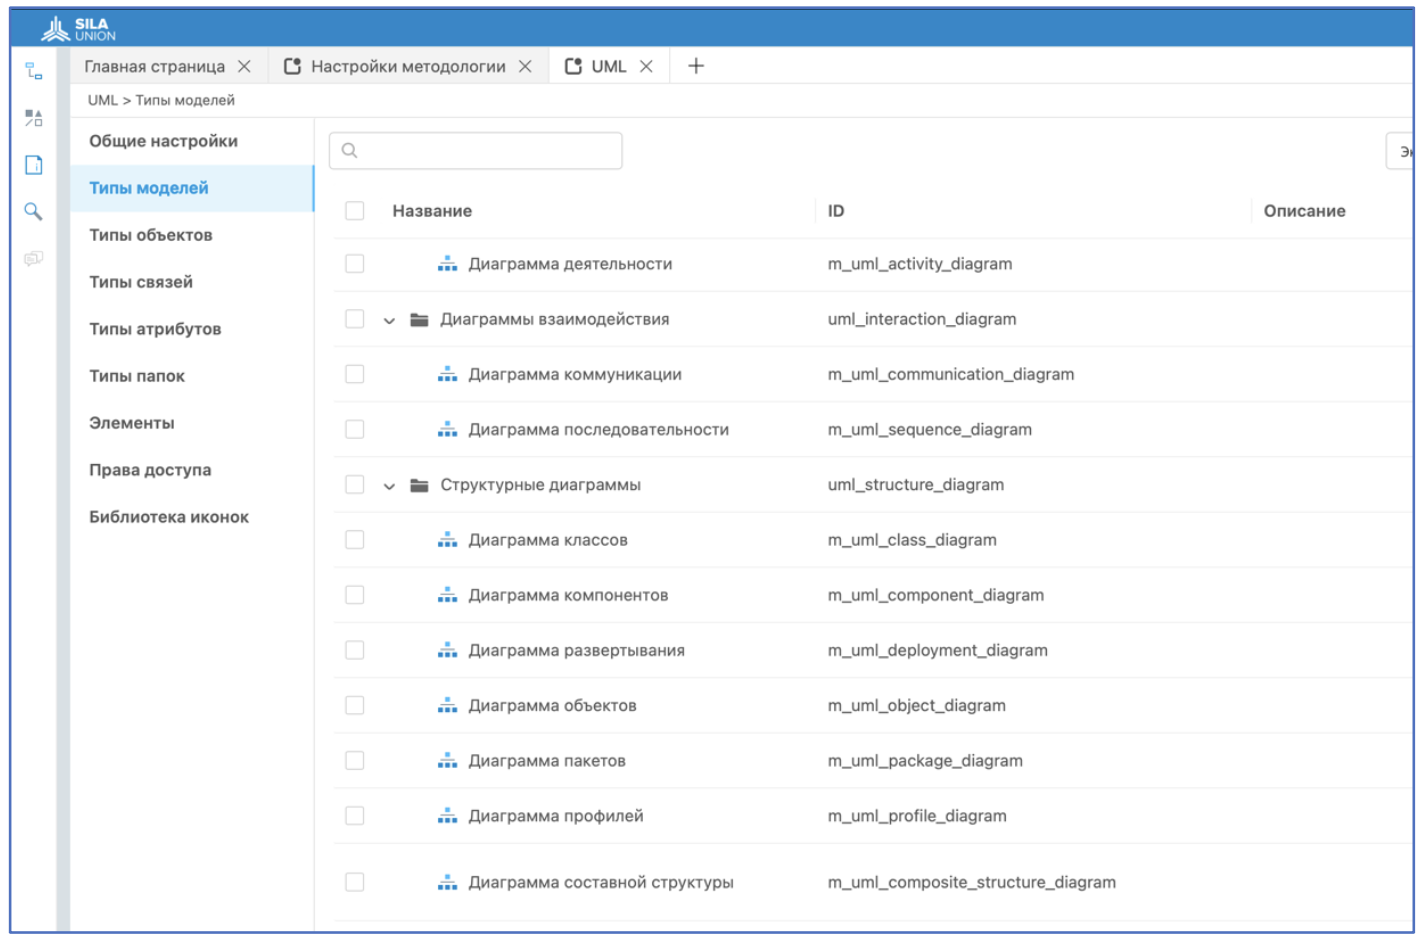
Task: Click the shapes icon in left sidebar
Action: coord(34,118)
